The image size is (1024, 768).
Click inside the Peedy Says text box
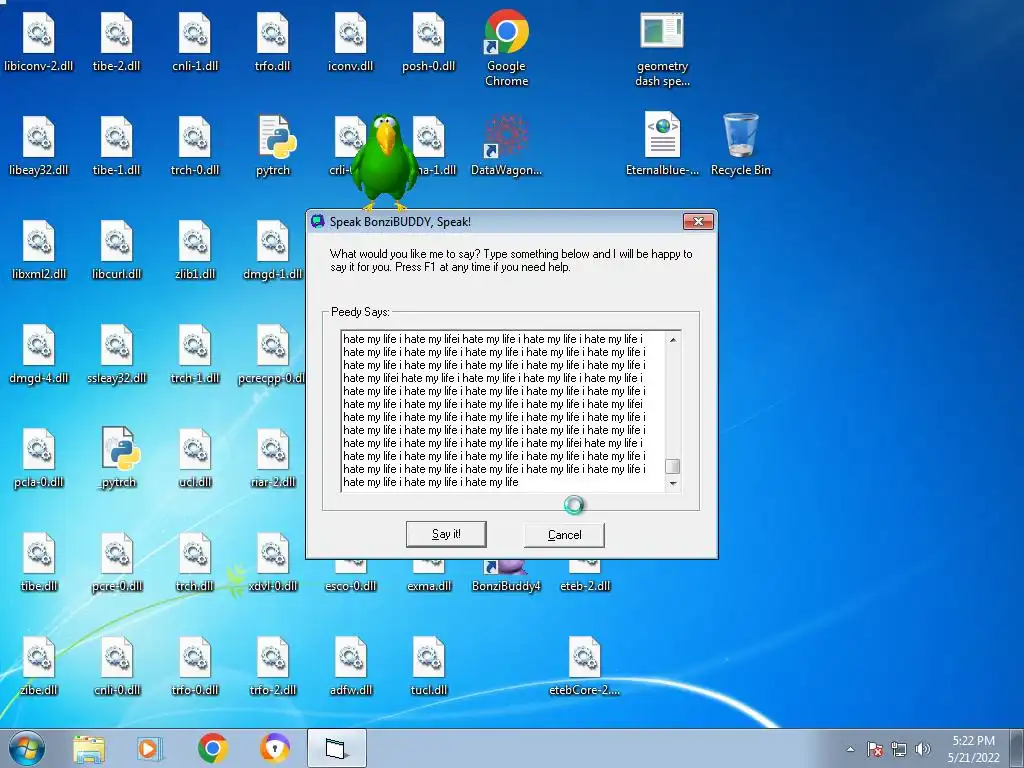(503, 411)
